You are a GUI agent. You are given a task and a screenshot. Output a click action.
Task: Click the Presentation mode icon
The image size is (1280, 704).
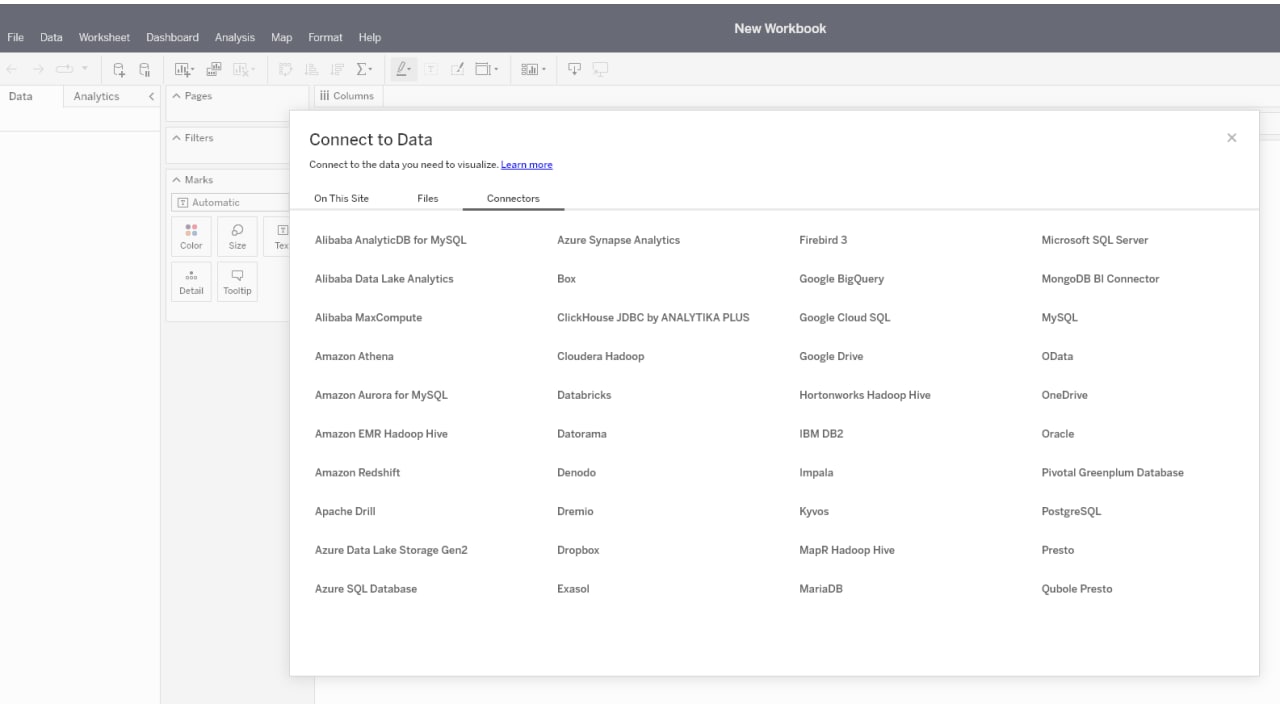[600, 69]
